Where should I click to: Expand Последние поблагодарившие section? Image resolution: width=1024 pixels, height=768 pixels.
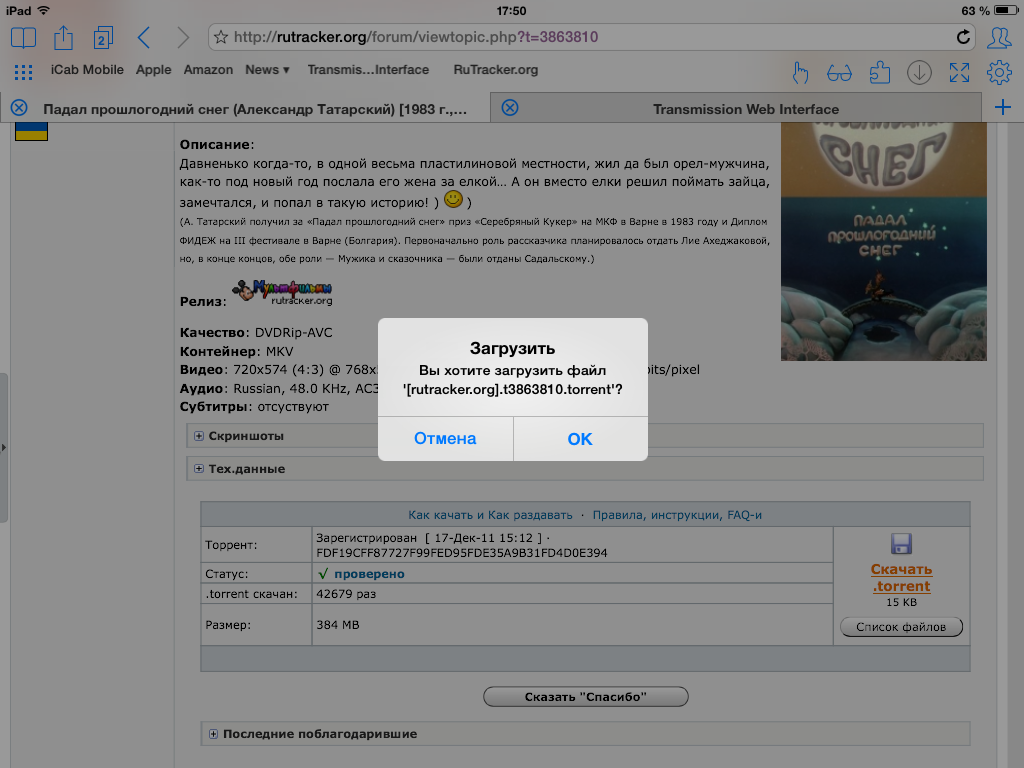pos(585,733)
